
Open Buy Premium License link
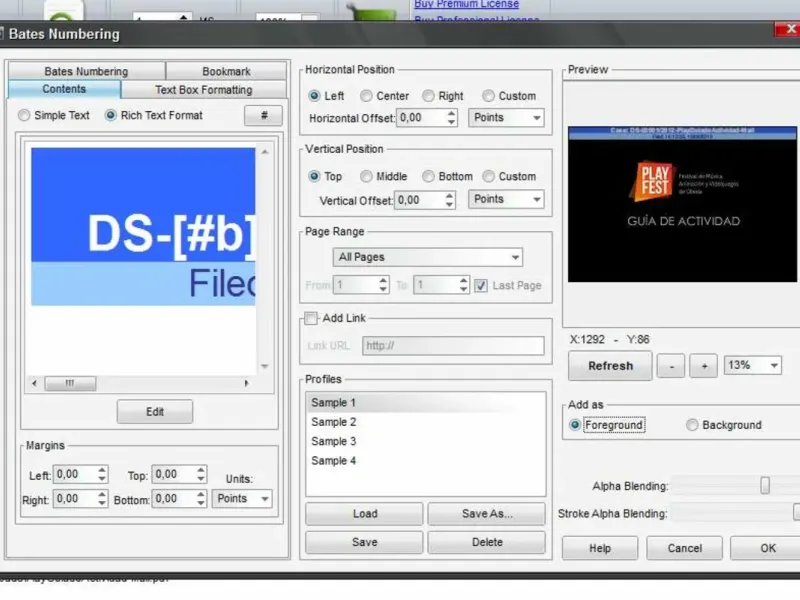click(466, 4)
